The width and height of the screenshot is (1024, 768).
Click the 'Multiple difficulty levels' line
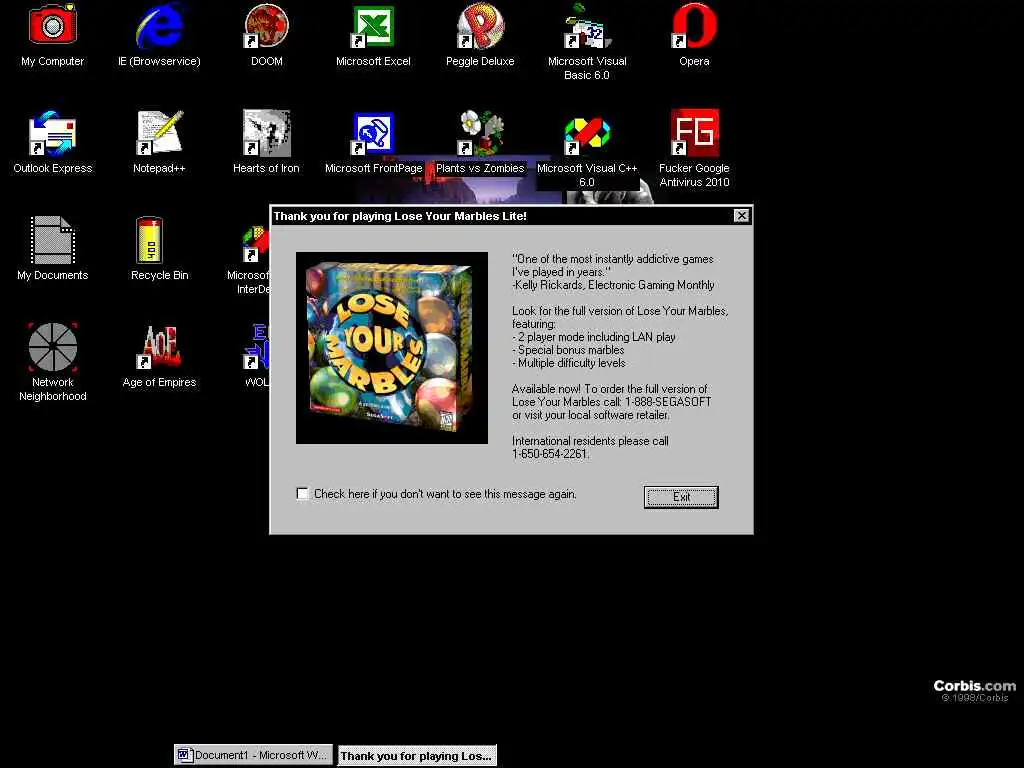pos(569,363)
